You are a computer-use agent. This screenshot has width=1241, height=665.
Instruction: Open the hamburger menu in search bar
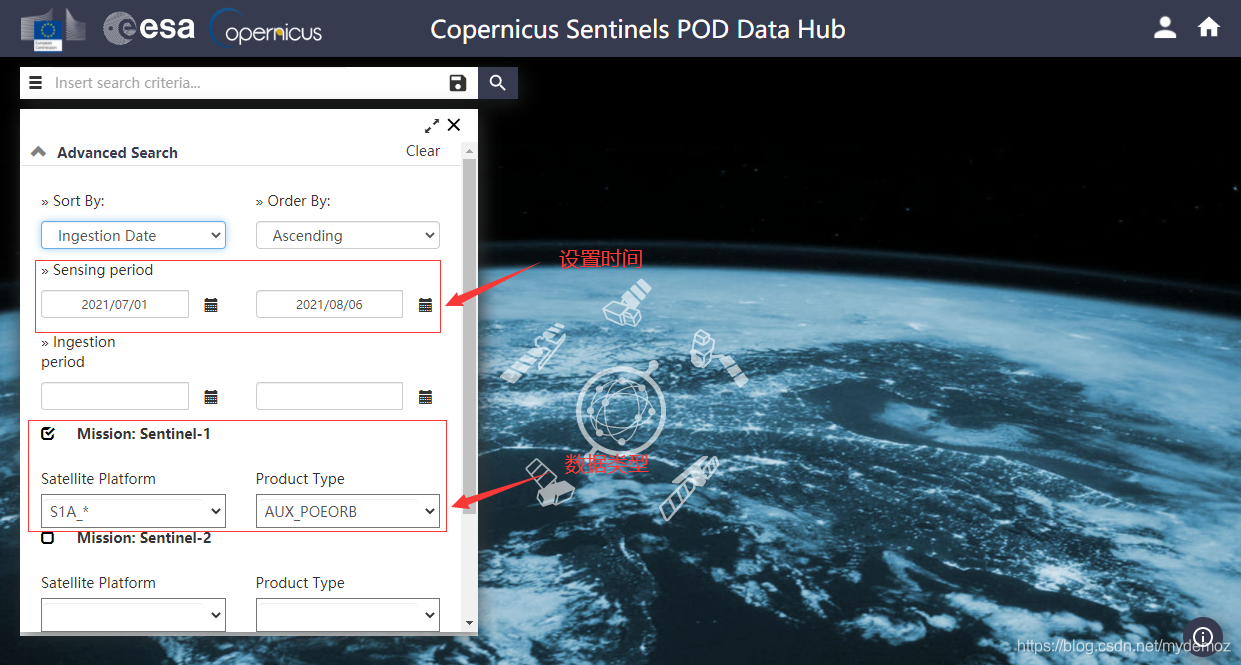pyautogui.click(x=36, y=83)
